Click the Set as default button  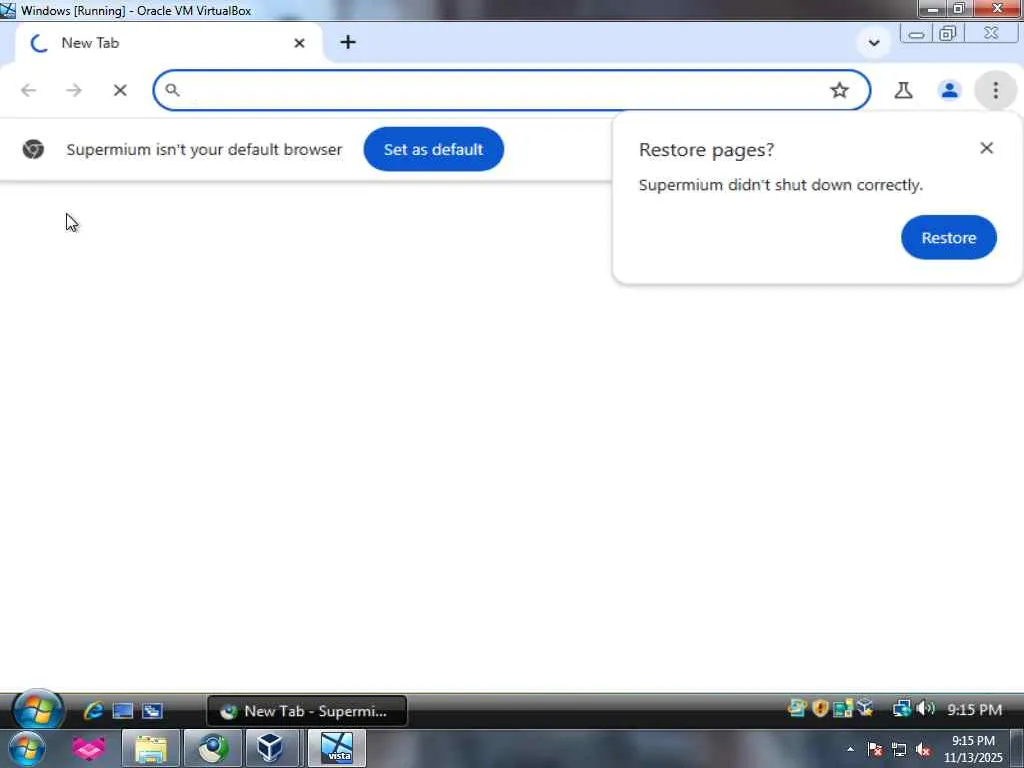434,149
